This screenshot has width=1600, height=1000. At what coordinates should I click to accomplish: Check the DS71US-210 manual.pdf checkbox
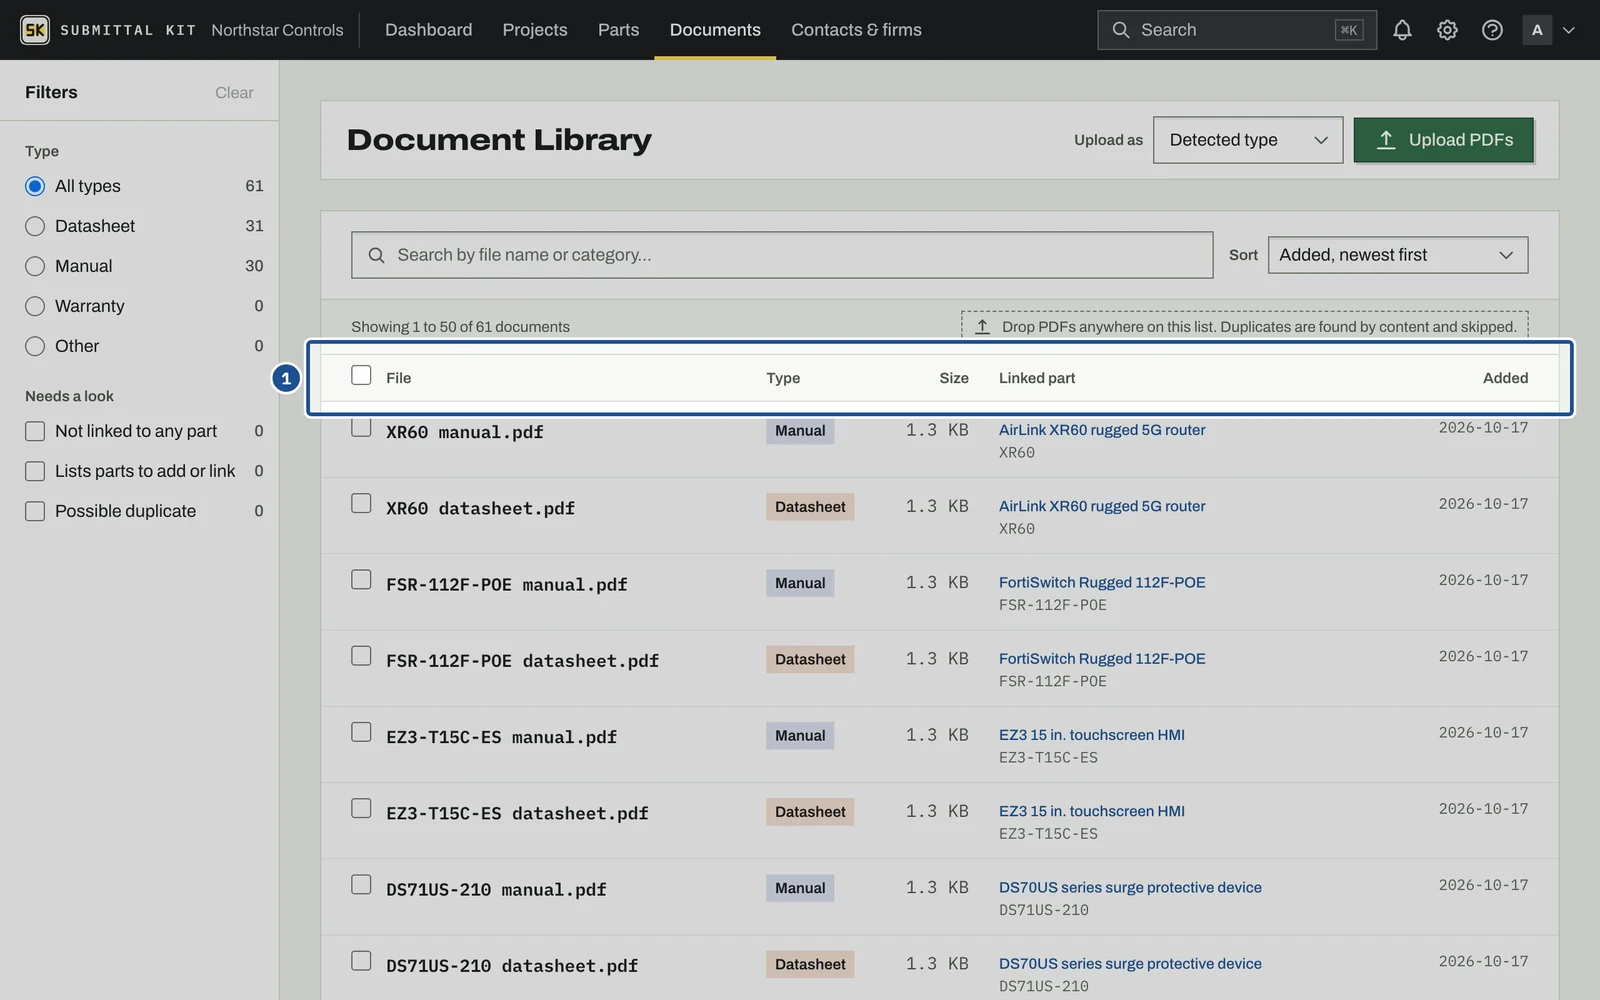361,885
